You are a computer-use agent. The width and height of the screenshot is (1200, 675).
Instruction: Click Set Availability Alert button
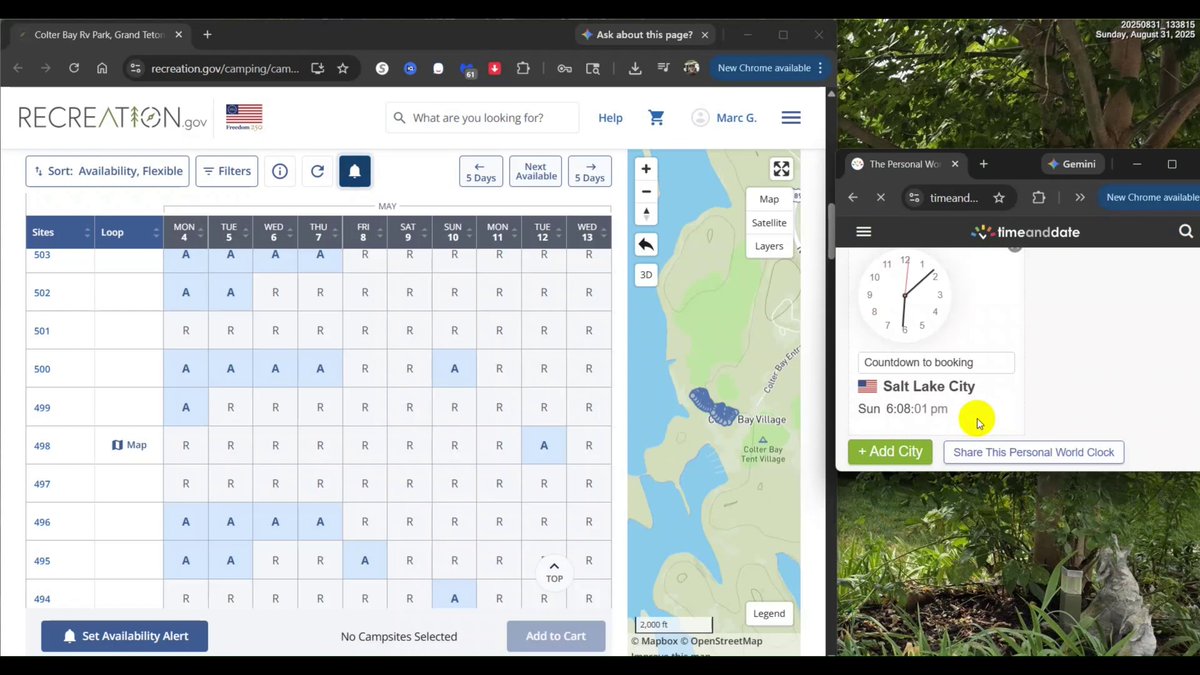125,636
